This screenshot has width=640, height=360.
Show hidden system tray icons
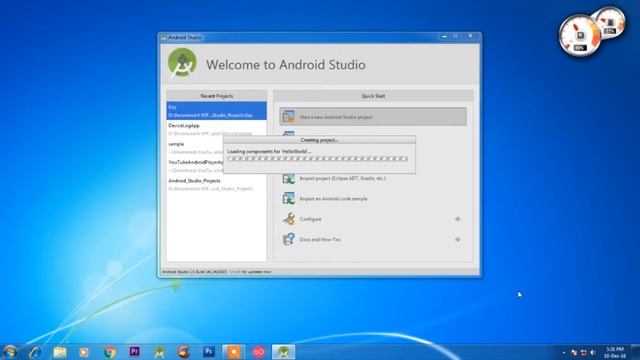point(564,353)
